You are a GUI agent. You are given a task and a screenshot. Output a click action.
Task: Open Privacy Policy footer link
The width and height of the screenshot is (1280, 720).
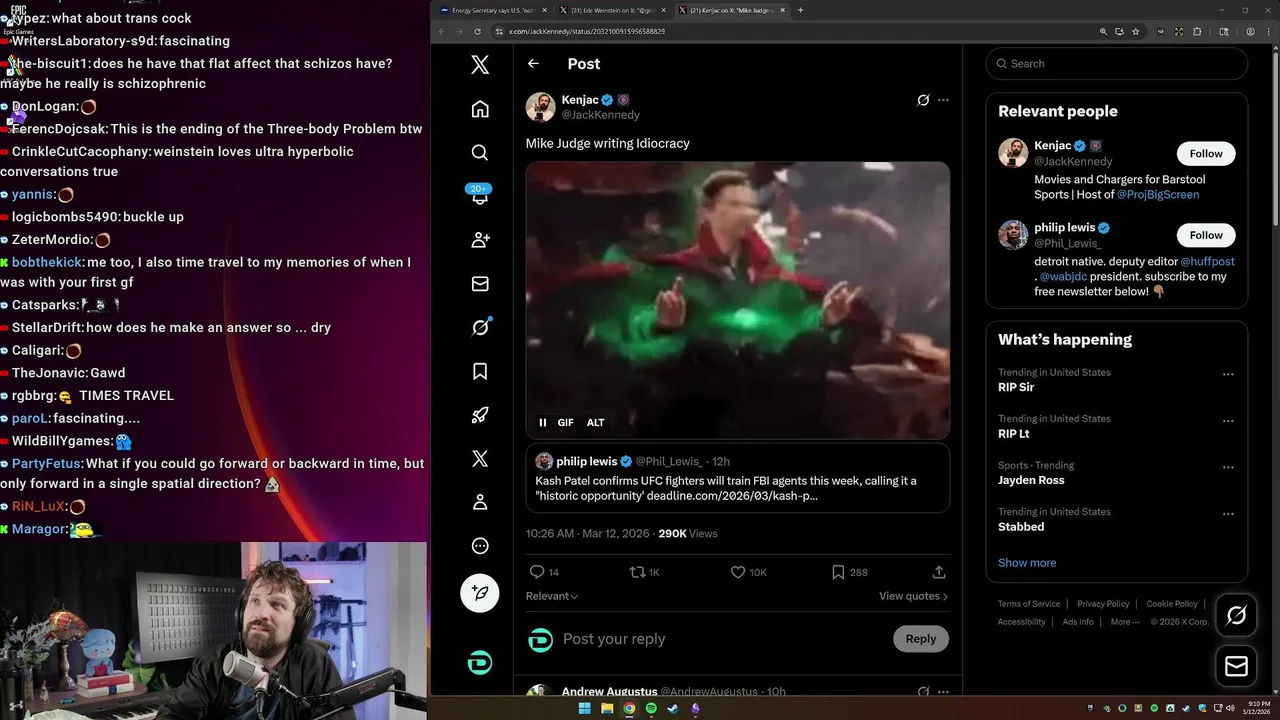1103,604
